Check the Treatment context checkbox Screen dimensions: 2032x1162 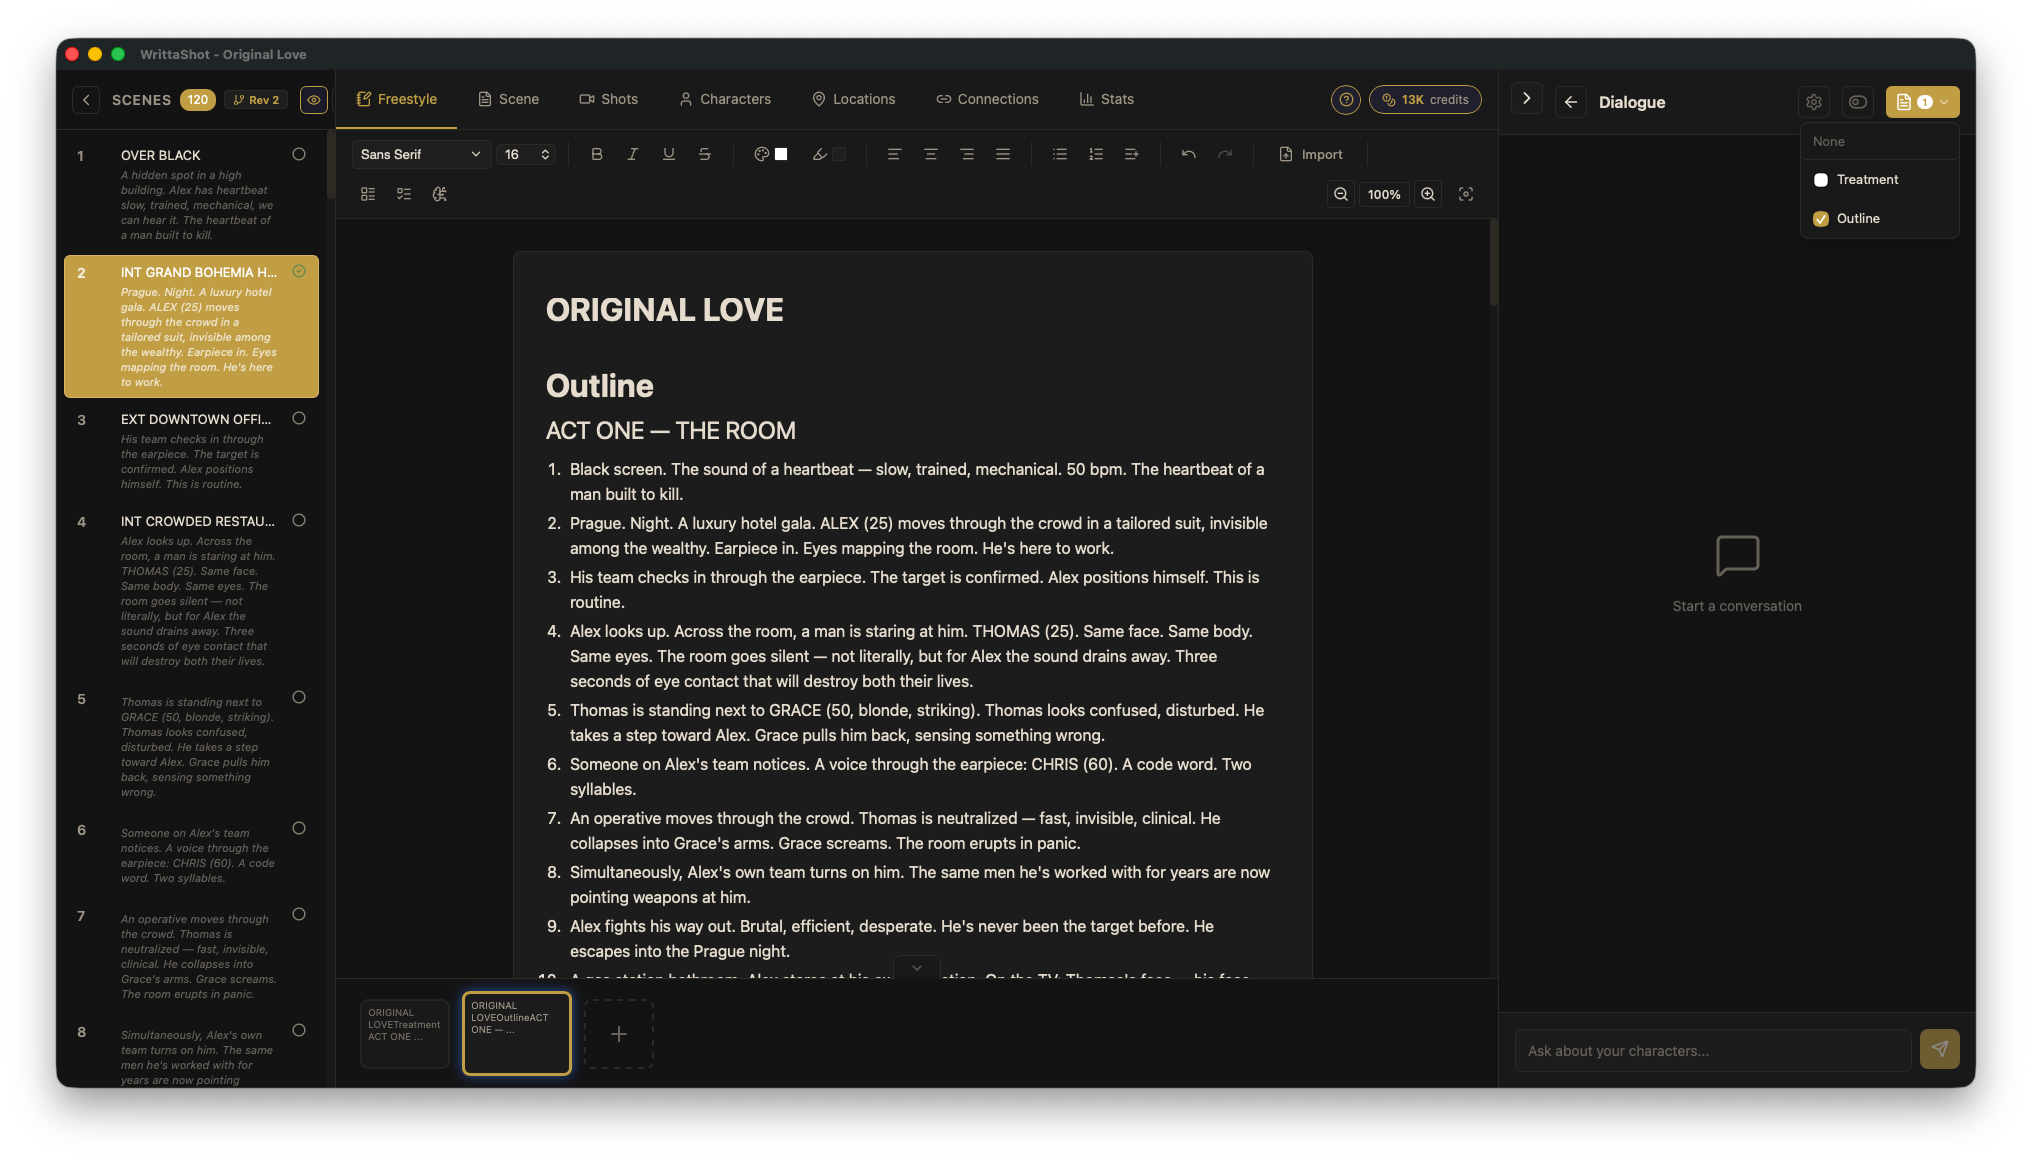[1821, 180]
